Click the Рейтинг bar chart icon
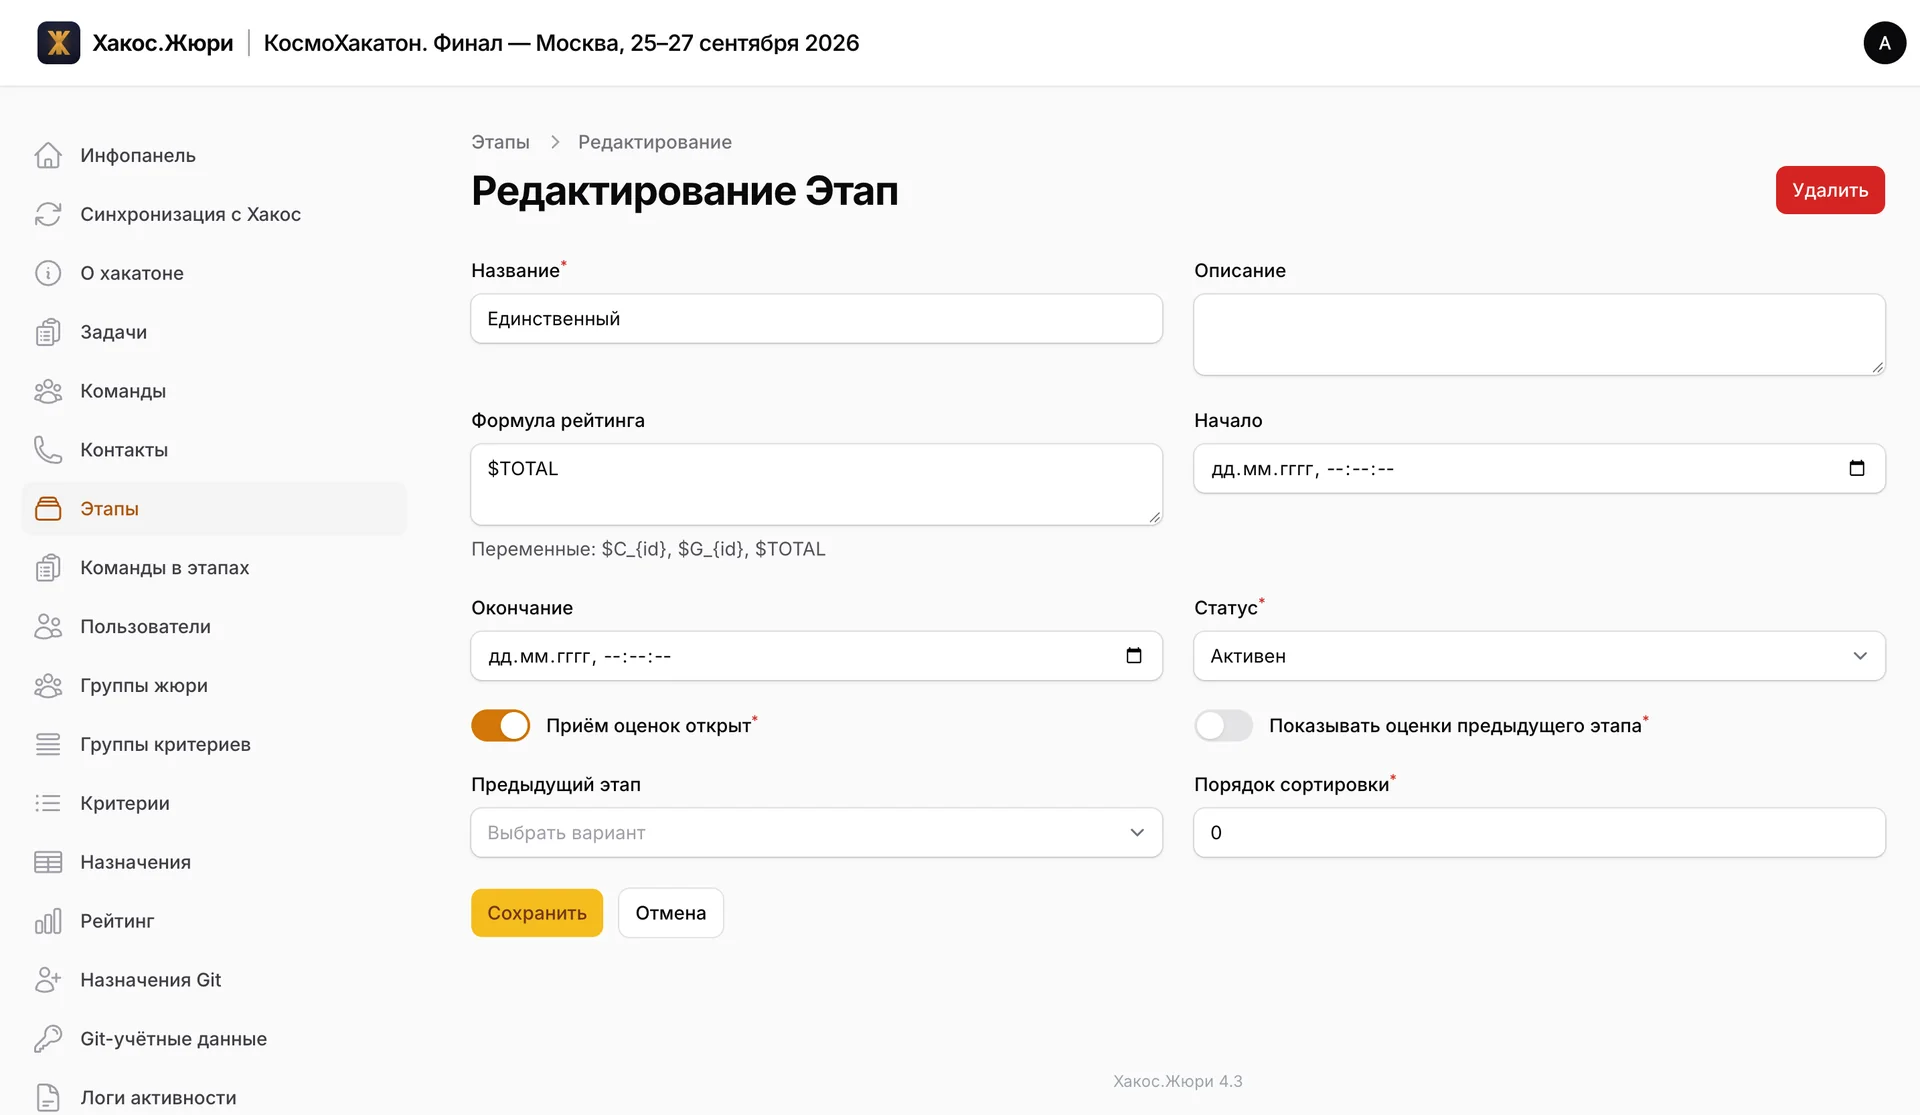The width and height of the screenshot is (1920, 1115). tap(48, 921)
